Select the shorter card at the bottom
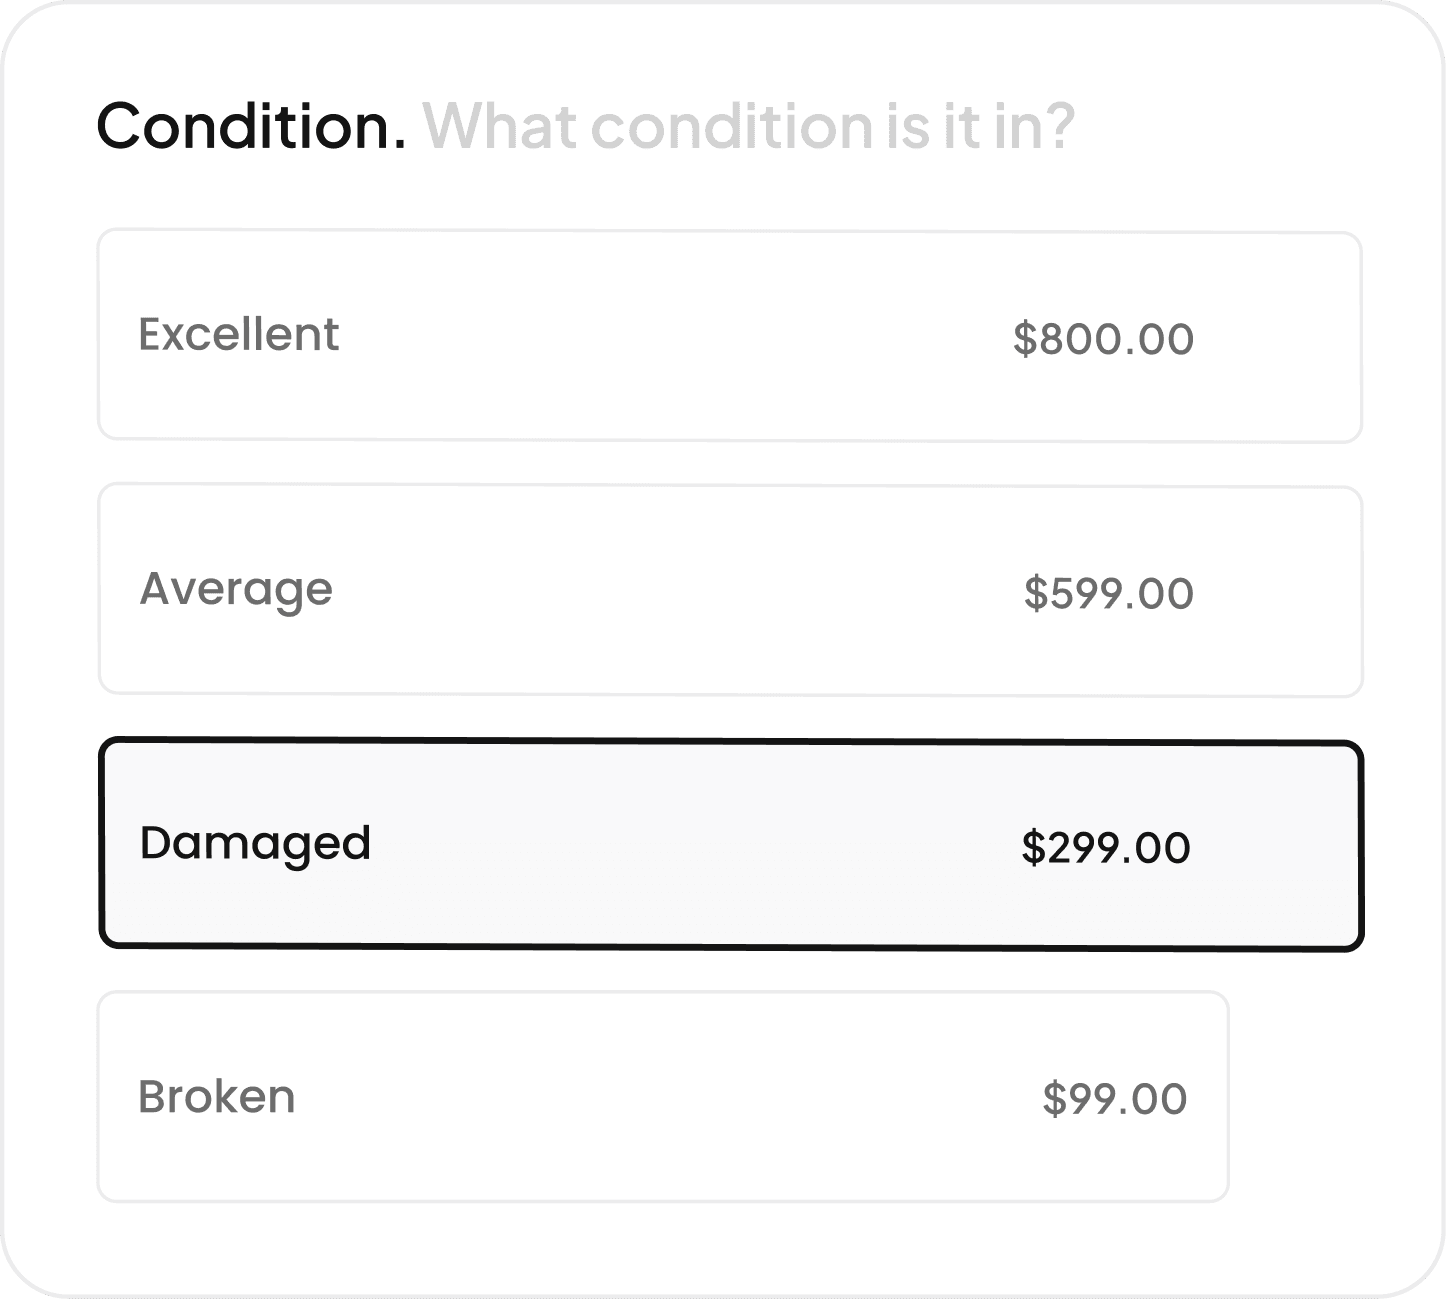Image resolution: width=1446 pixels, height=1299 pixels. [662, 1097]
